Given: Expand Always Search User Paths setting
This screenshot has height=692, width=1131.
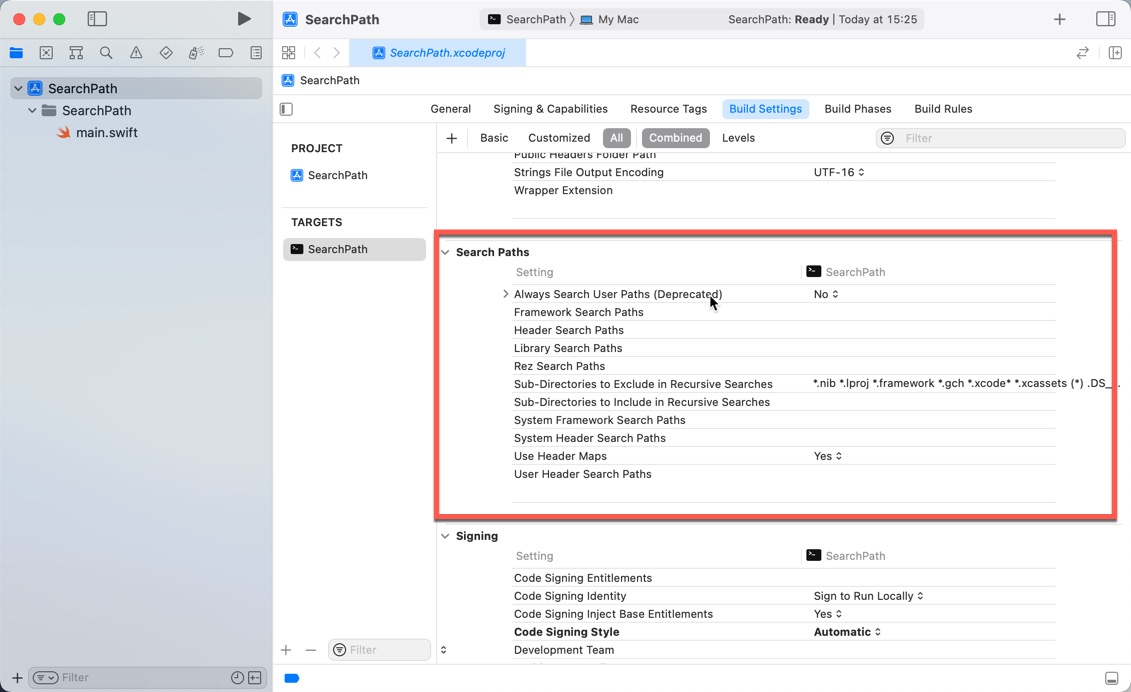Looking at the screenshot, I should 506,294.
